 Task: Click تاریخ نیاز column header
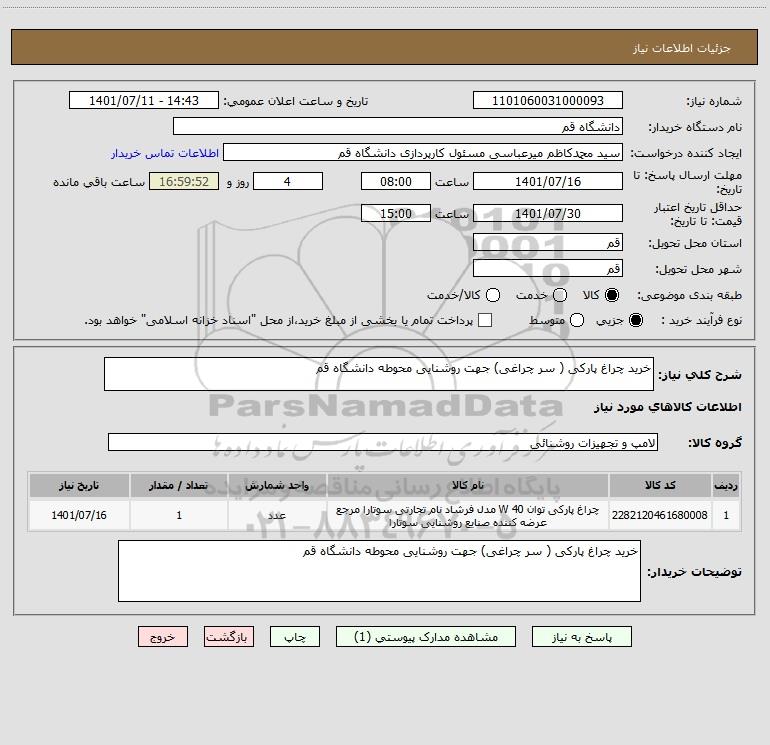[x=79, y=486]
